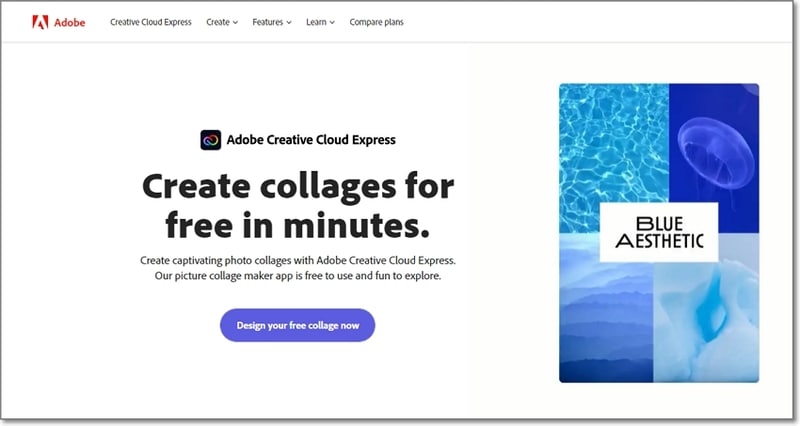
Task: Open Creative Cloud Express nav link
Action: (152, 21)
